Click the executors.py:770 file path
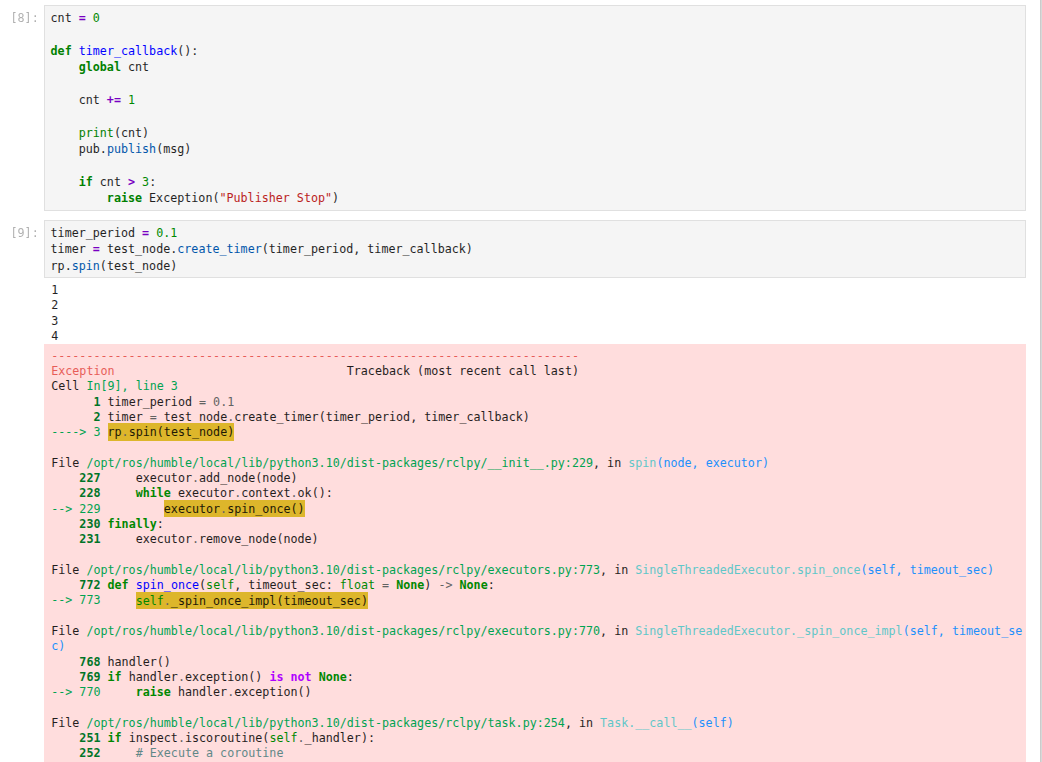Screen dimensions: 1042x762 coord(344,630)
